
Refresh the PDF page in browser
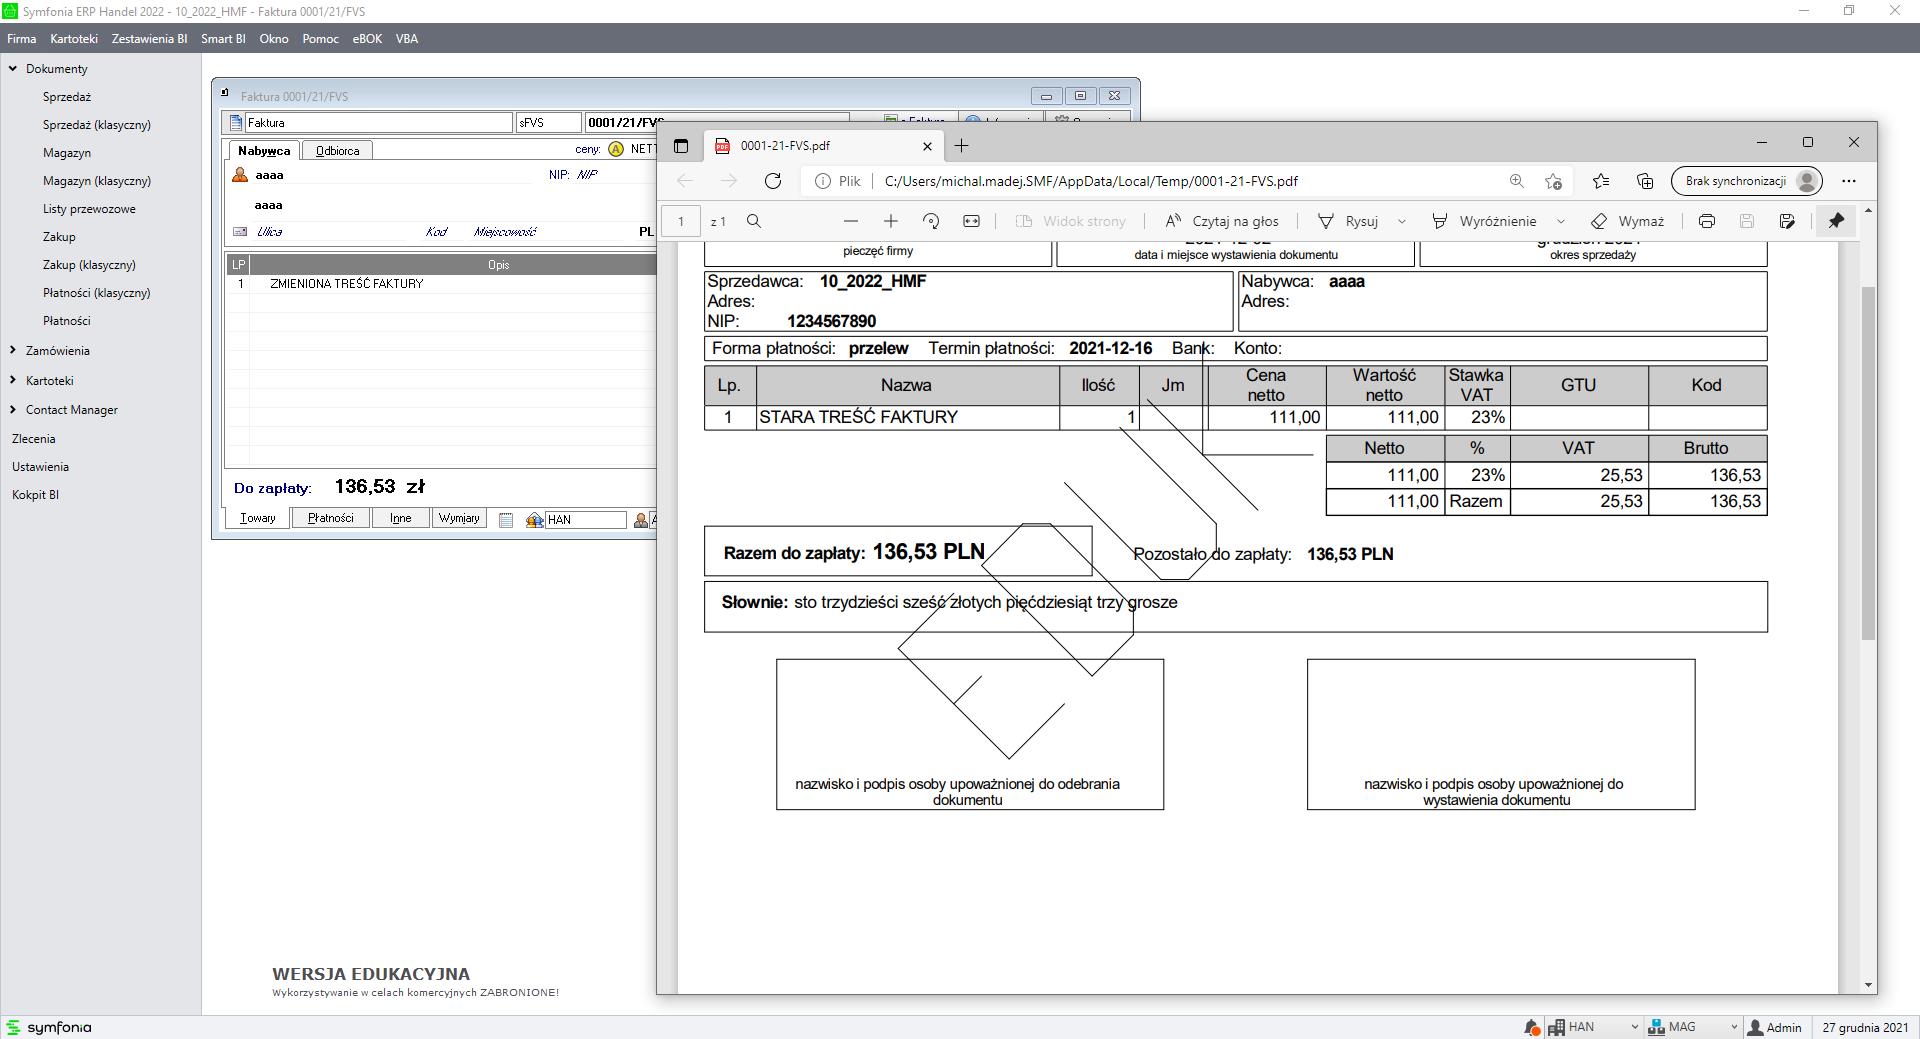(772, 181)
